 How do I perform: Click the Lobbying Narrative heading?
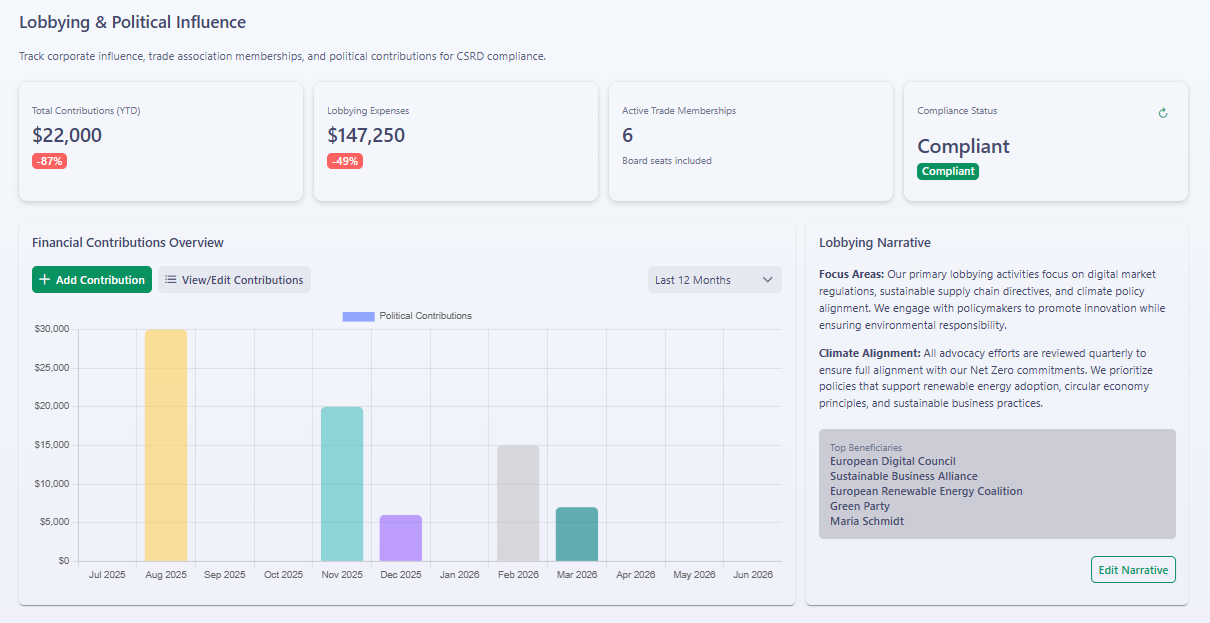[x=875, y=242]
